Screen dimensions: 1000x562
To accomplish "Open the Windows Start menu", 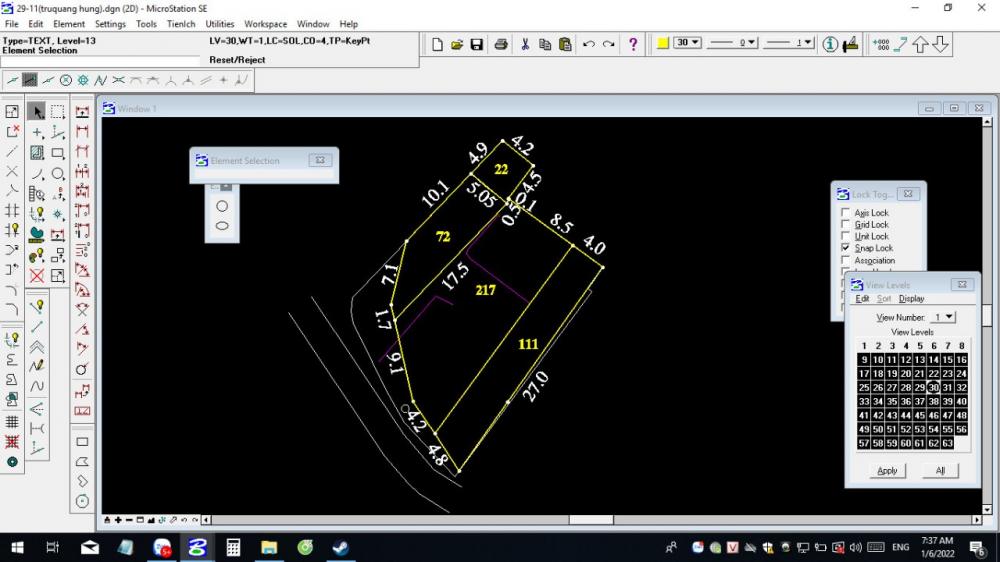I will 17,547.
